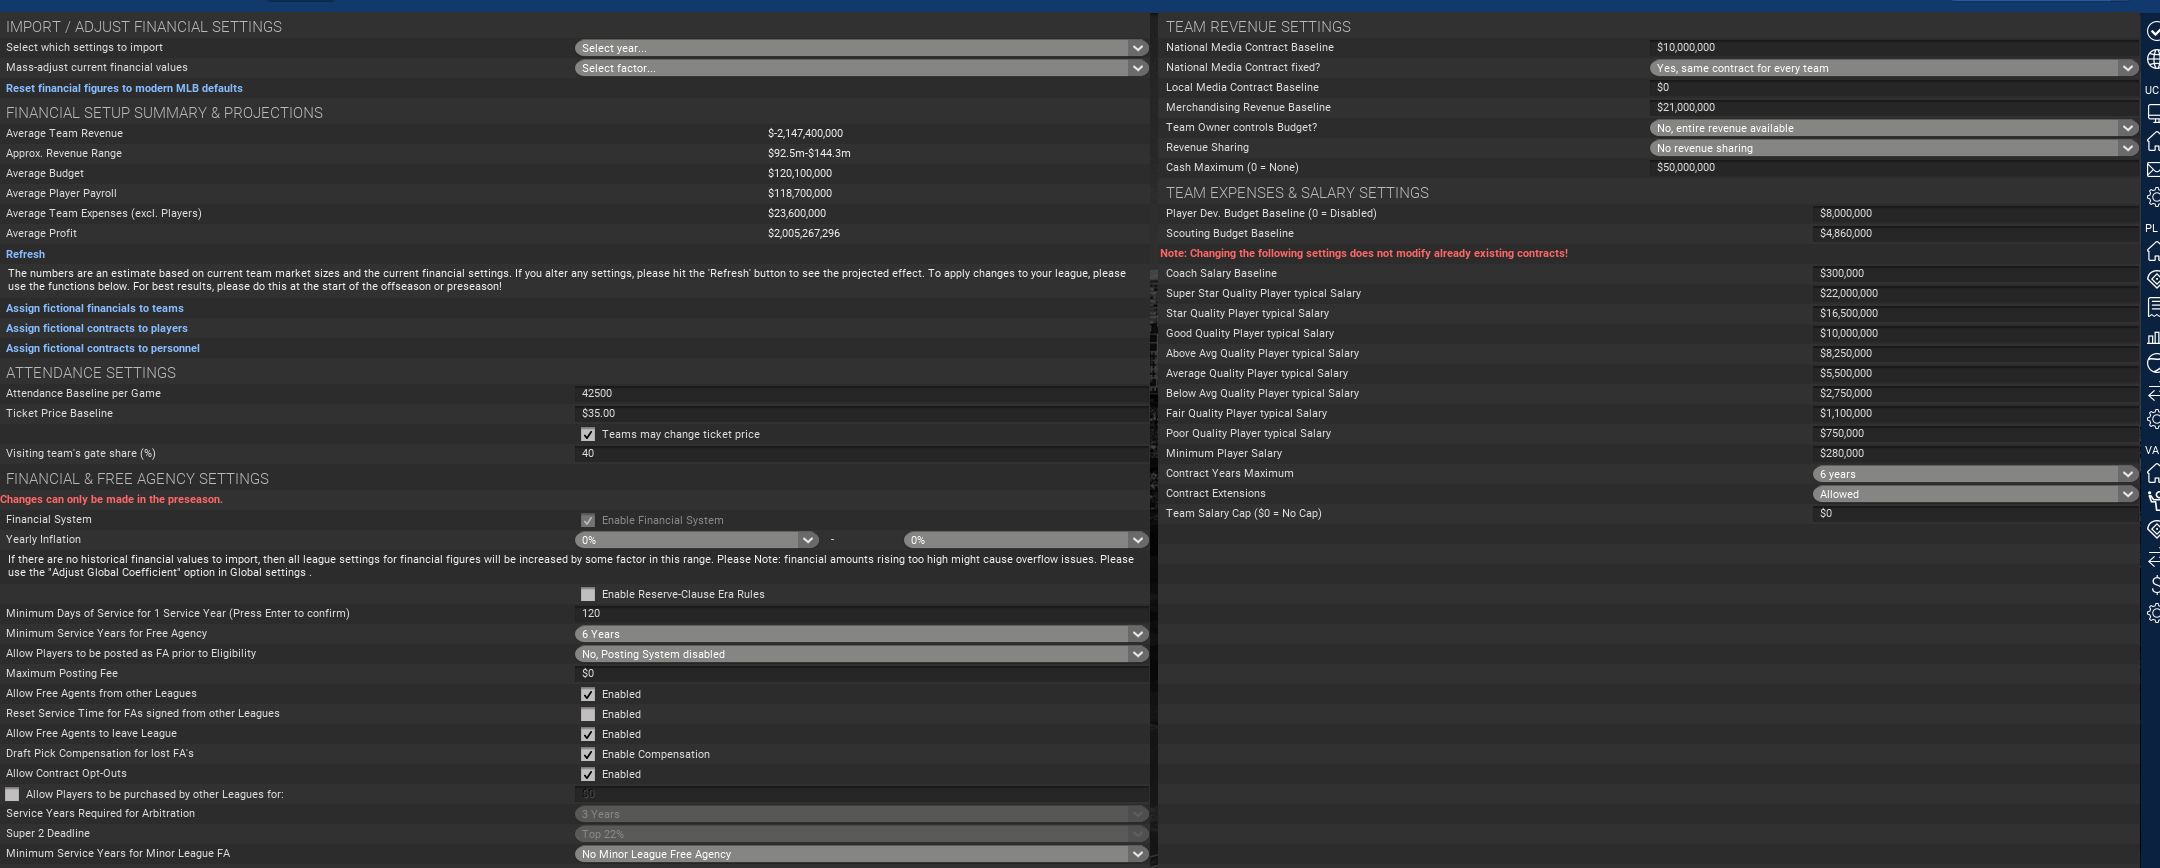The height and width of the screenshot is (868, 2160).
Task: Open National Media Contract fixed dropdown
Action: pos(1894,68)
